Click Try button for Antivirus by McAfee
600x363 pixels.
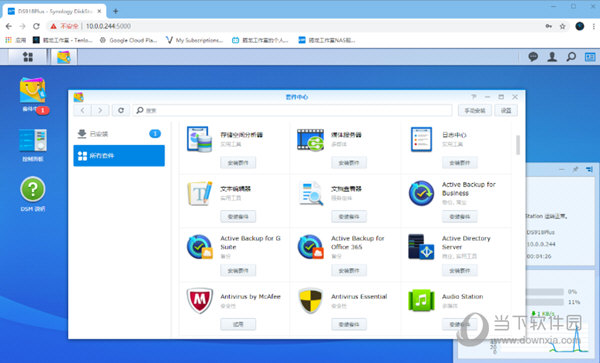[238, 324]
